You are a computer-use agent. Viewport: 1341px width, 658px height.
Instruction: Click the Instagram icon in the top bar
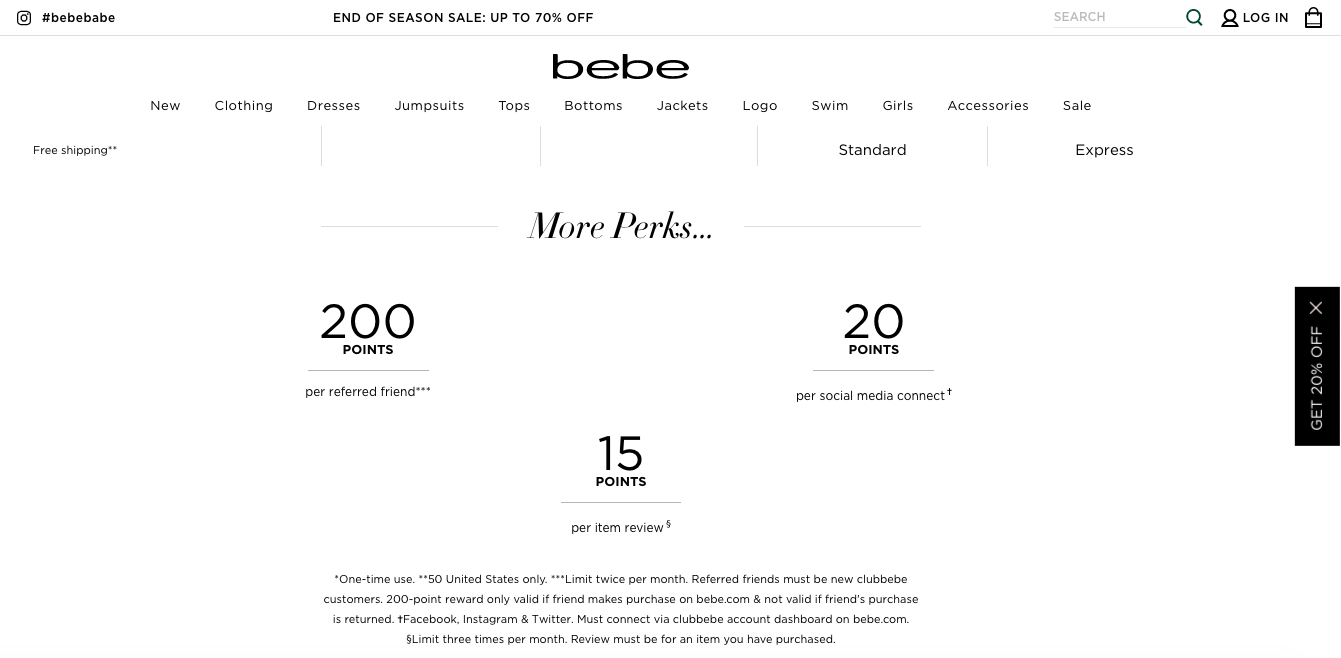click(24, 17)
